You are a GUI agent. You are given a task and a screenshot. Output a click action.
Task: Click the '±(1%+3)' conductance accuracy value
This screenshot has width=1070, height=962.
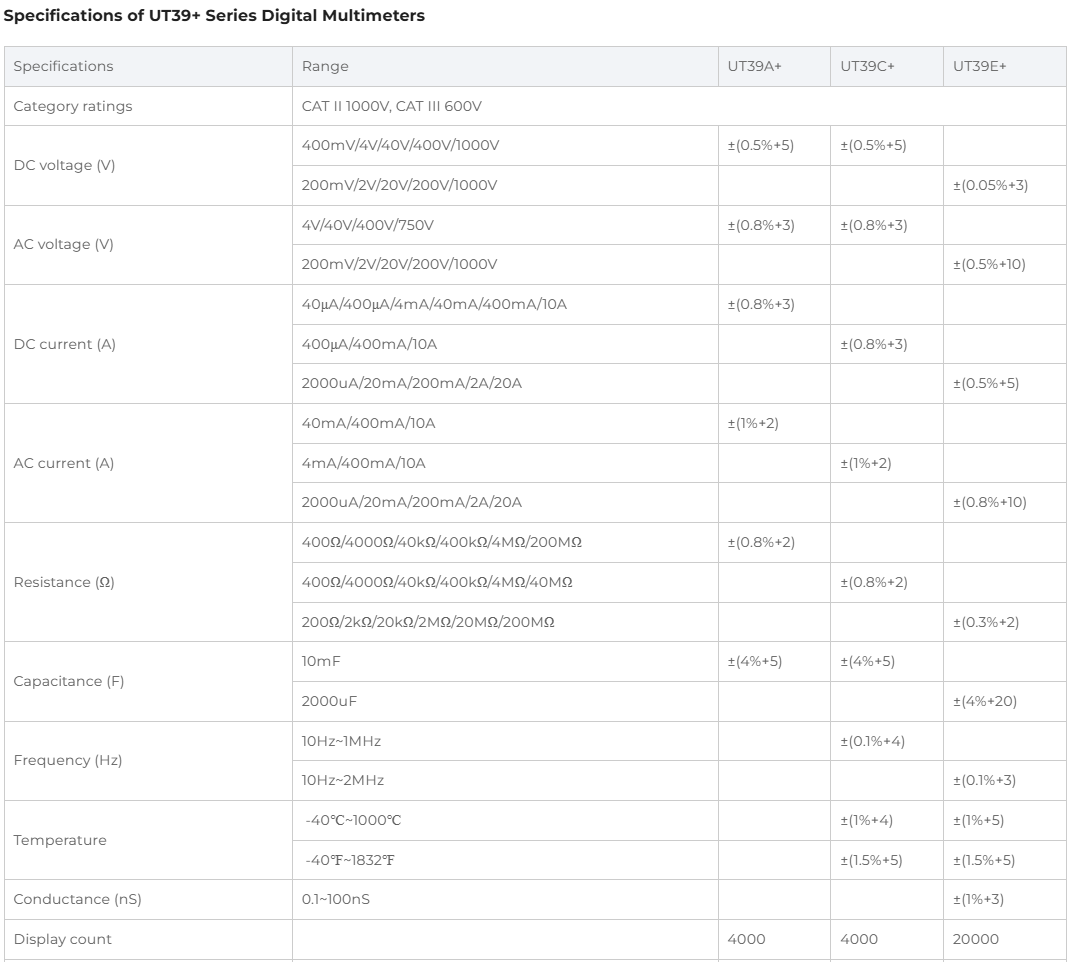coord(979,899)
